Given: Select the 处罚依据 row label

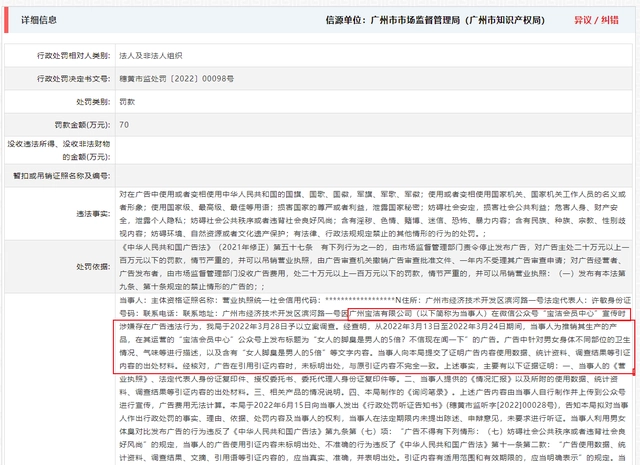Looking at the screenshot, I should (x=93, y=267).
